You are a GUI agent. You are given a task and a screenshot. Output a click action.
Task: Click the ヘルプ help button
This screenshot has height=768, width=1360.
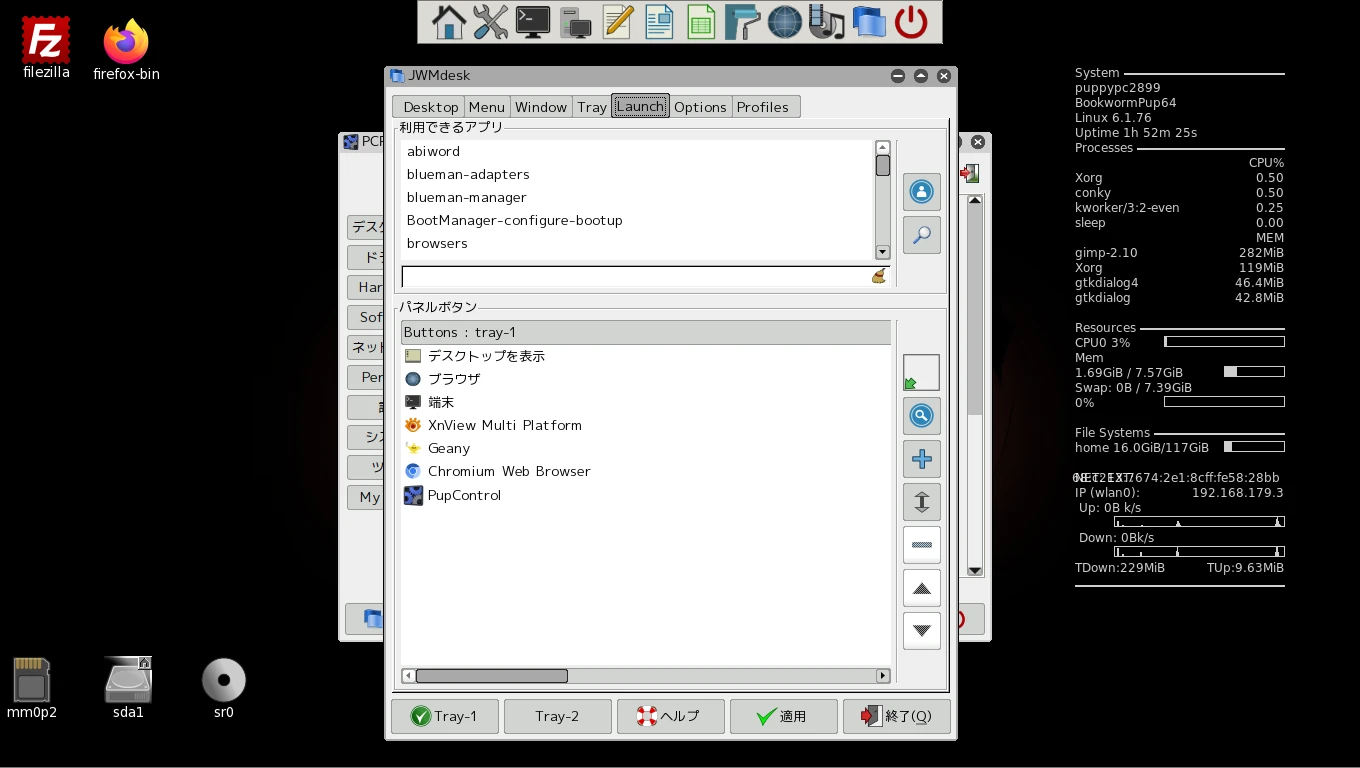(670, 716)
